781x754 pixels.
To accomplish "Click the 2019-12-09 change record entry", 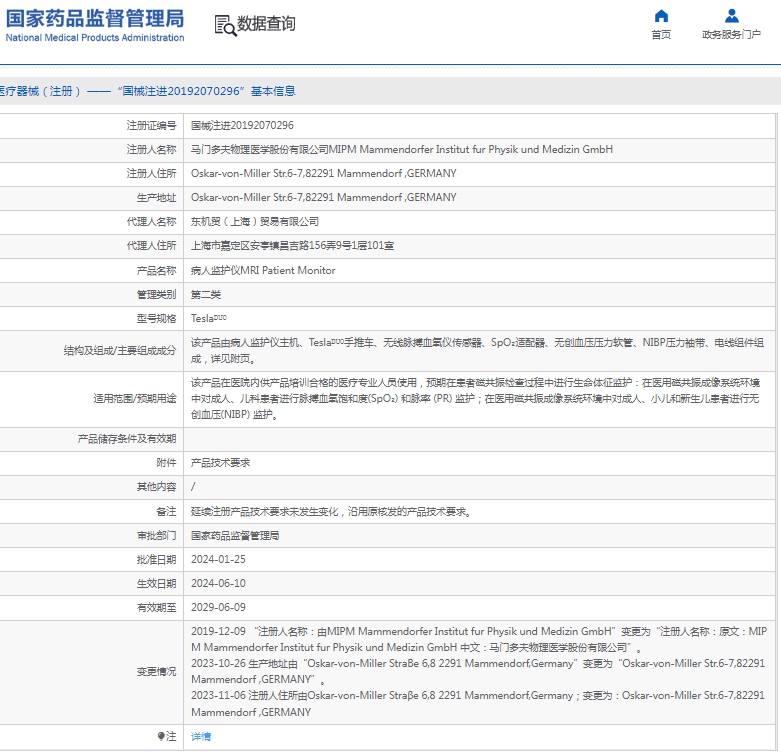I will pos(479,639).
